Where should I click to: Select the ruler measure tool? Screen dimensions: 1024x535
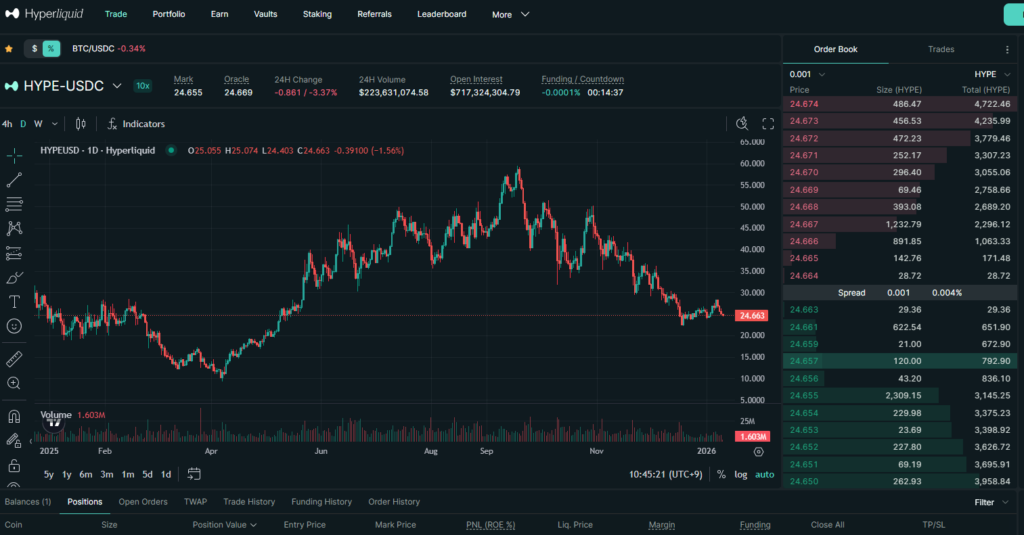14,358
